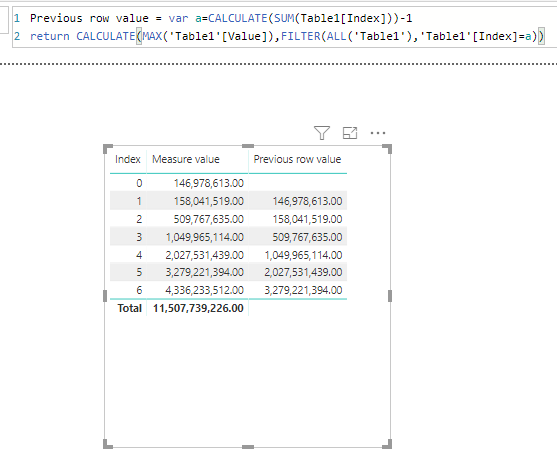
Task: Select the right-middle resize handle of table
Action: tap(390, 296)
